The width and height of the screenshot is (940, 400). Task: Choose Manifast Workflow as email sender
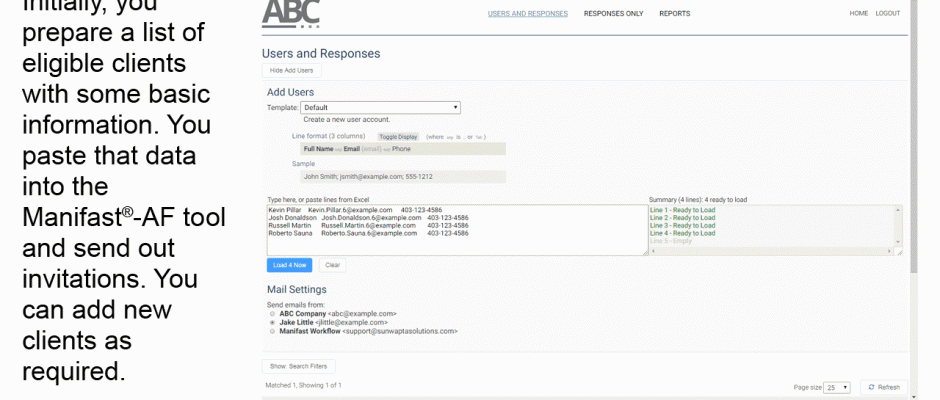click(272, 330)
